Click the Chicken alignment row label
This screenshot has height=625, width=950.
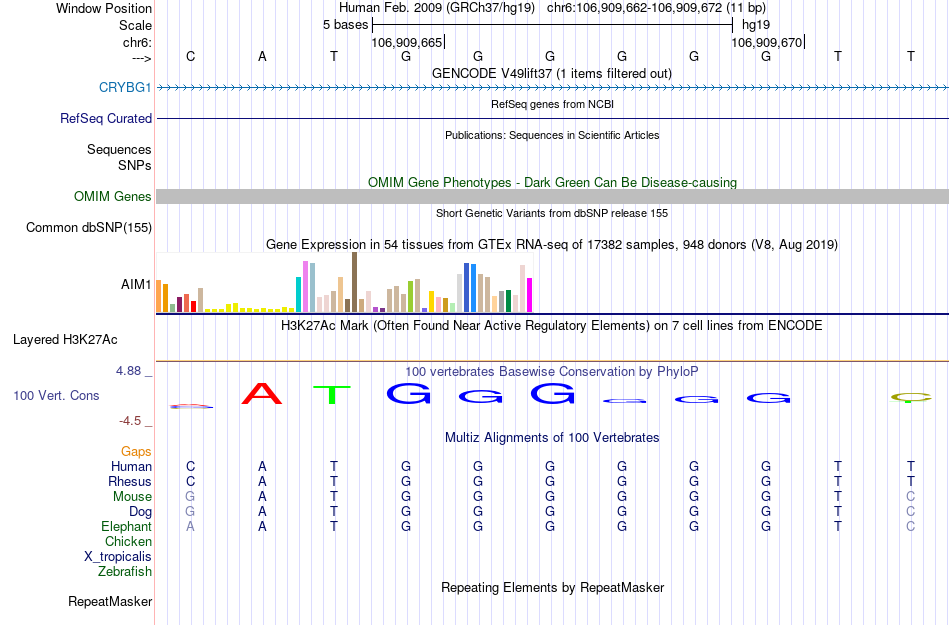[128, 542]
